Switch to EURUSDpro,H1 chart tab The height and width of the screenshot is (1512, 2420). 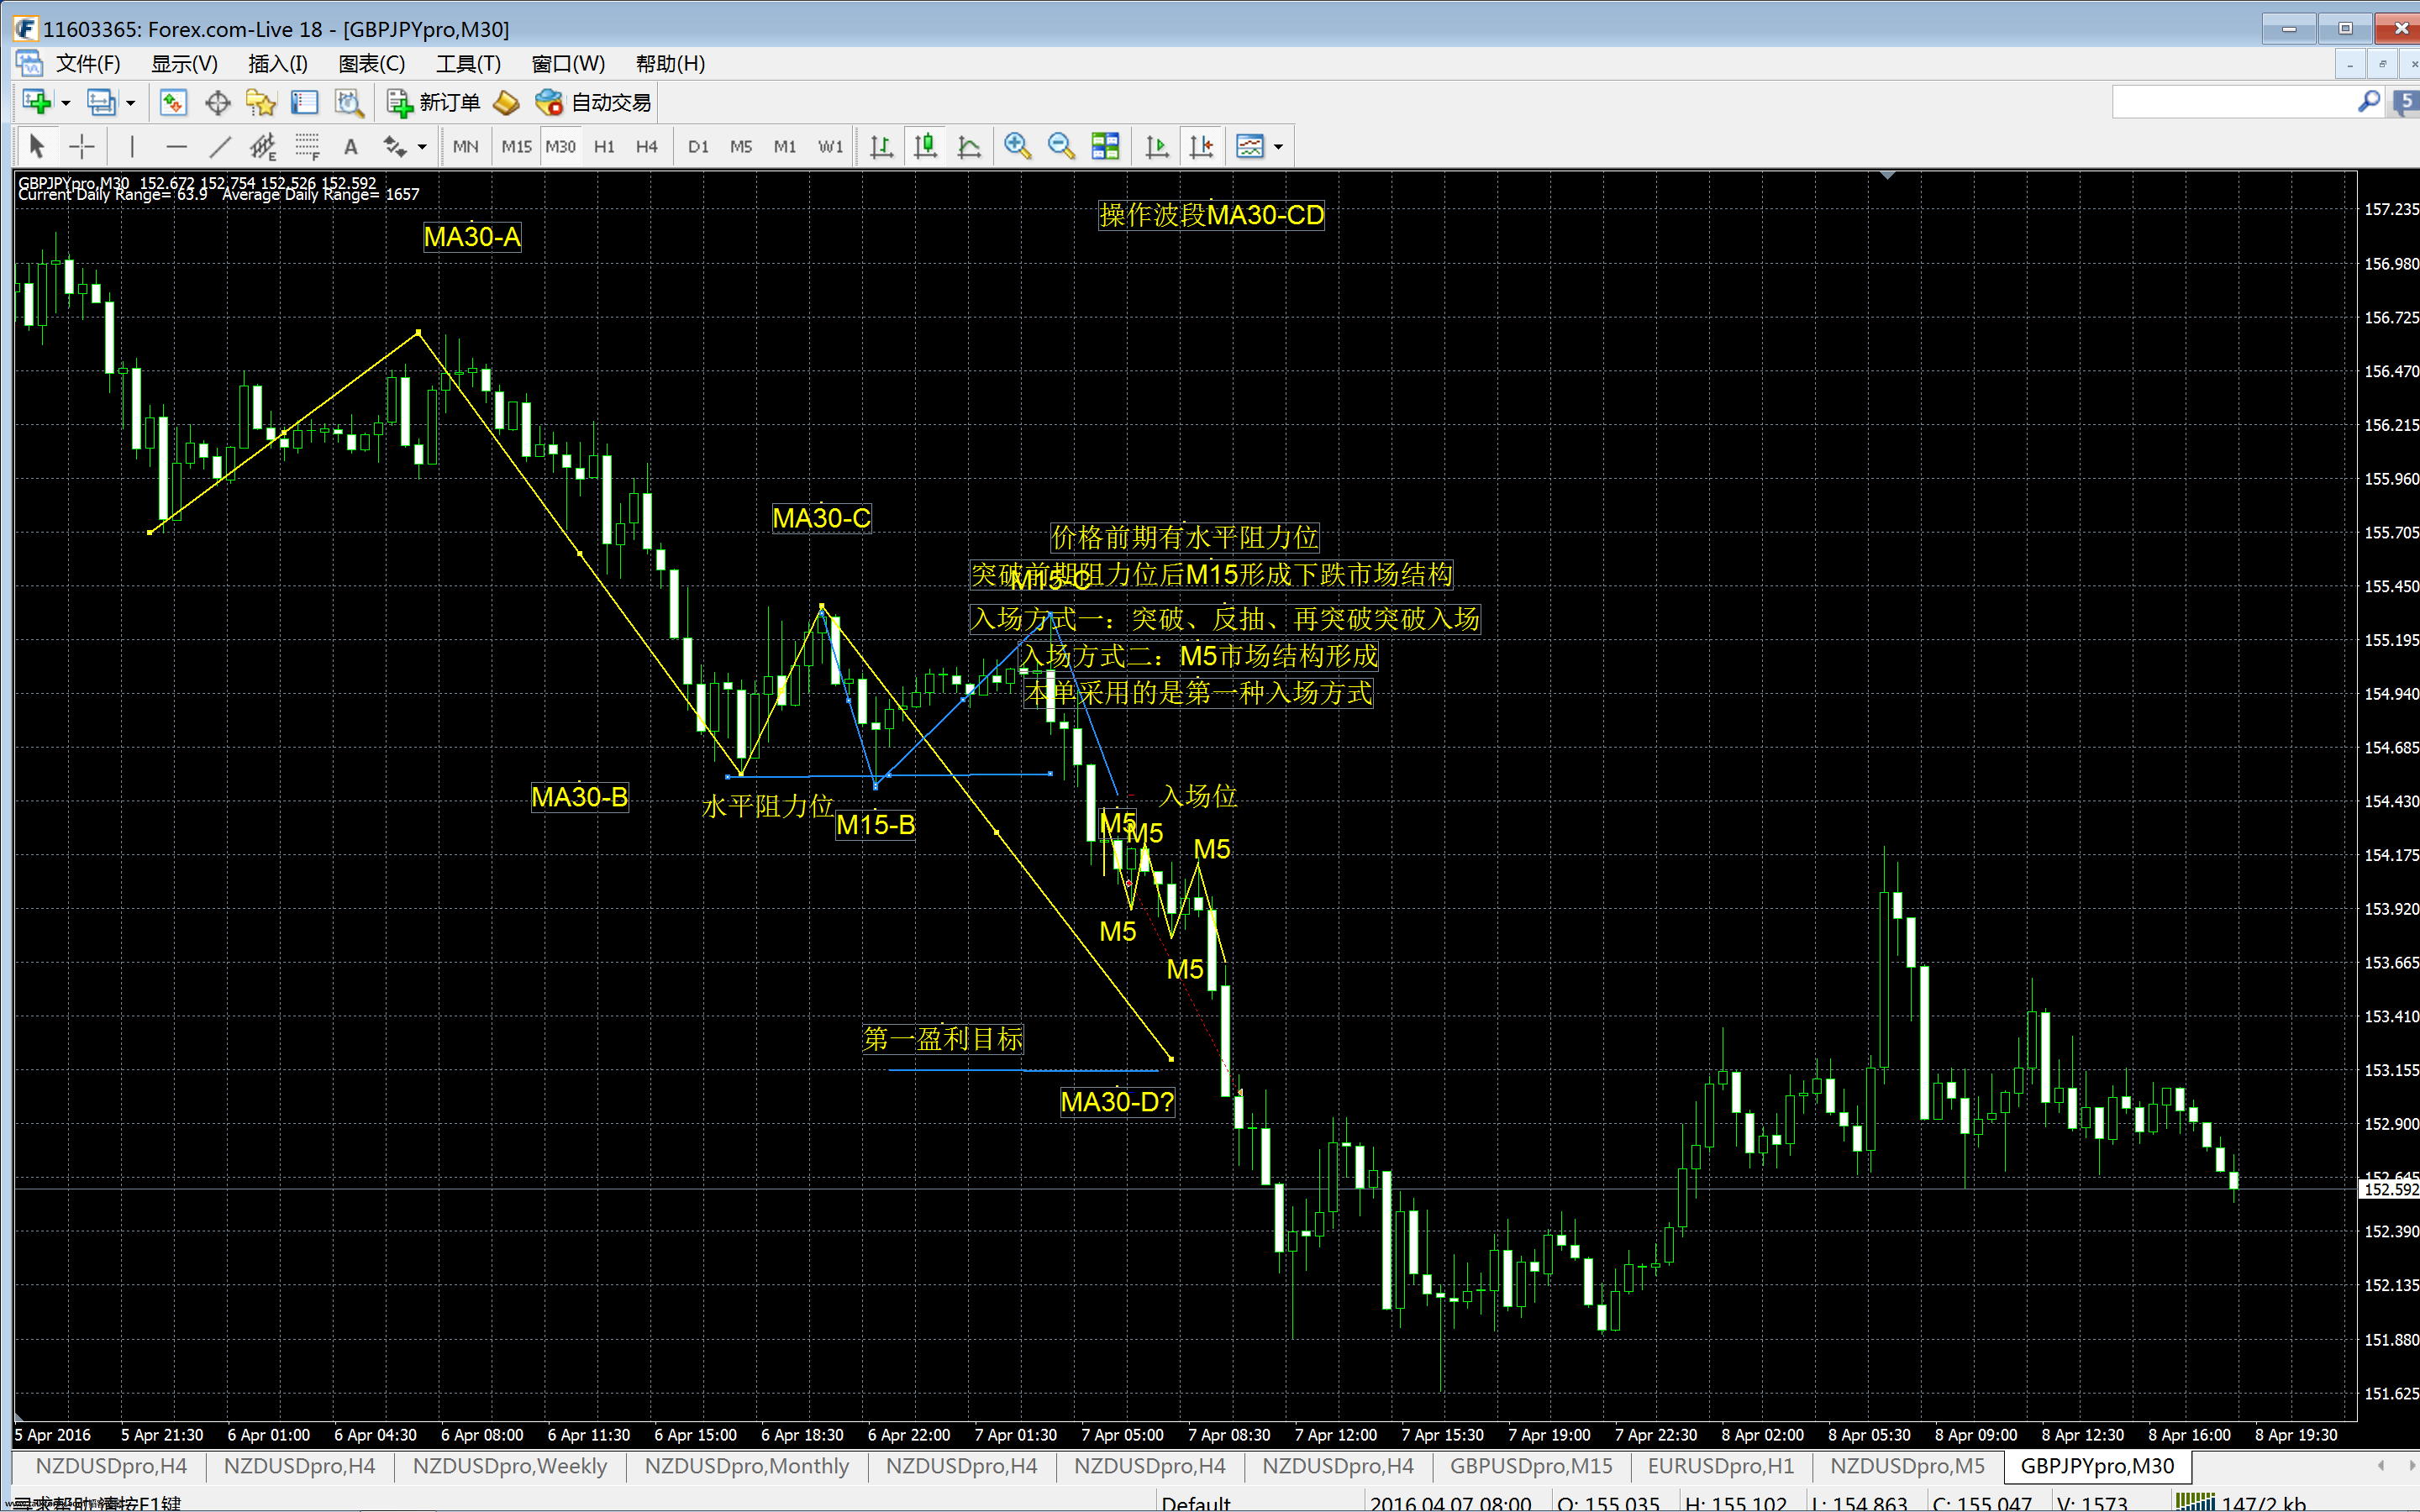[x=1721, y=1466]
